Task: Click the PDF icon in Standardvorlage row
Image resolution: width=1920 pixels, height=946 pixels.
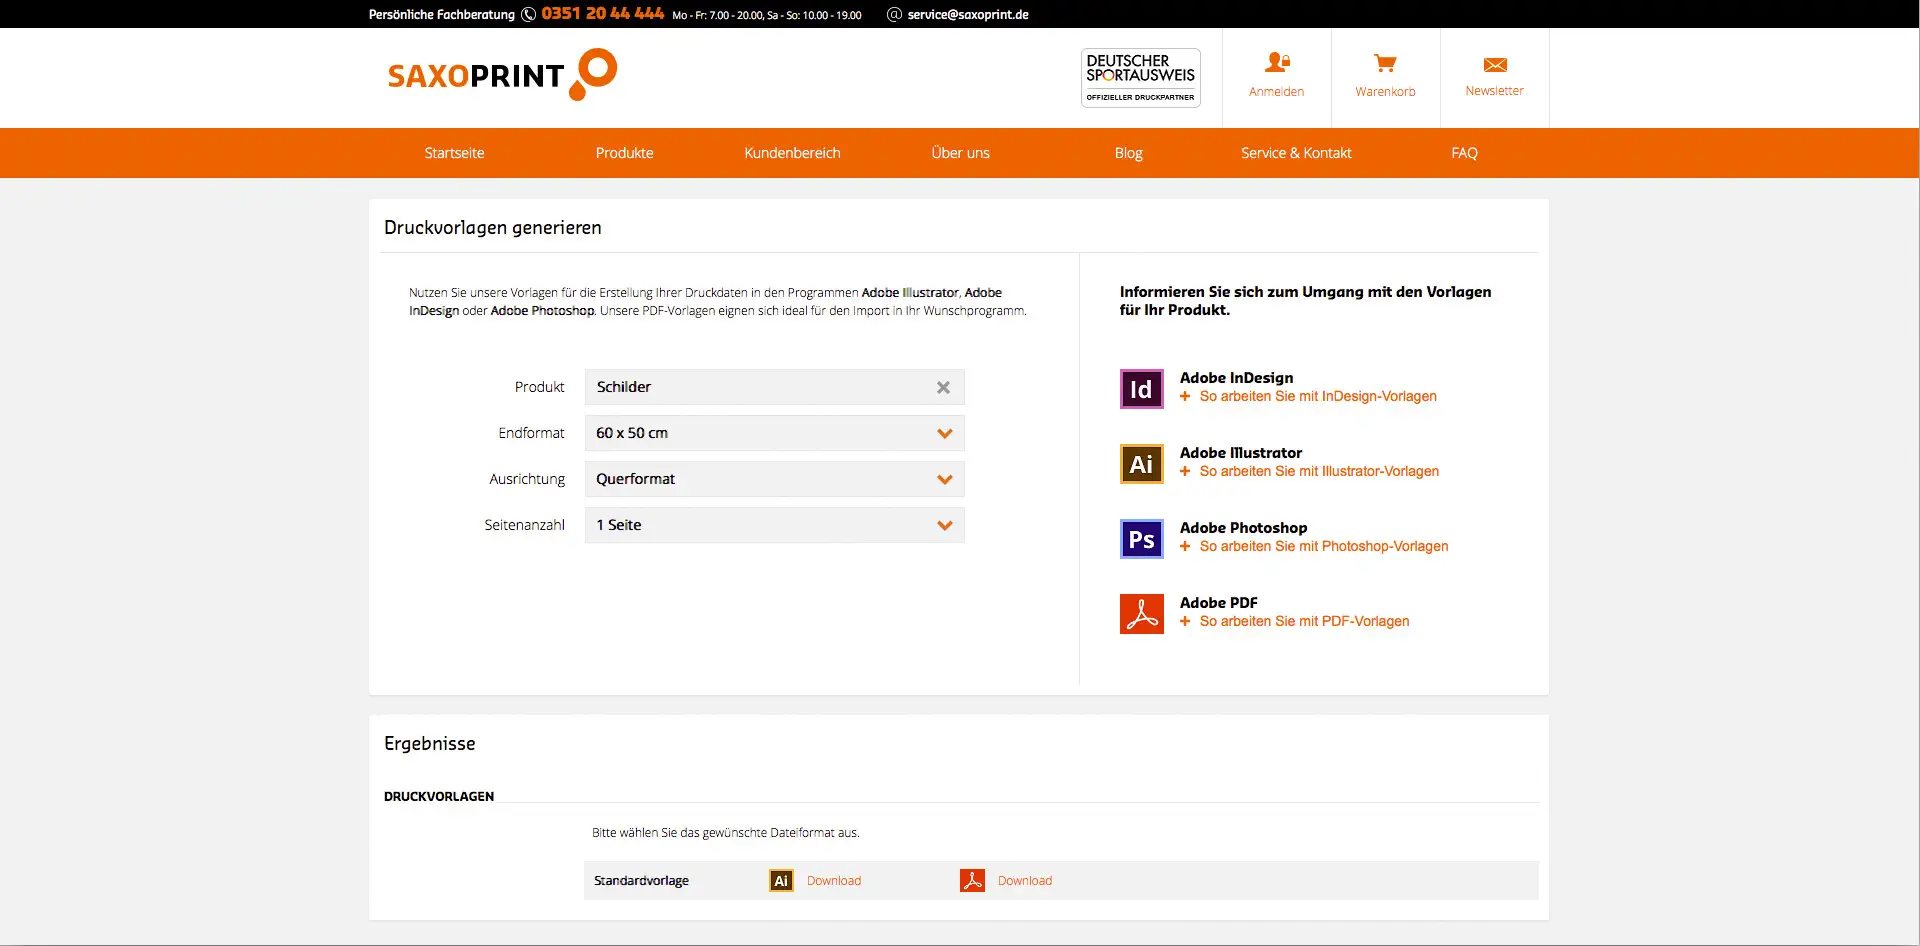Action: coord(972,880)
